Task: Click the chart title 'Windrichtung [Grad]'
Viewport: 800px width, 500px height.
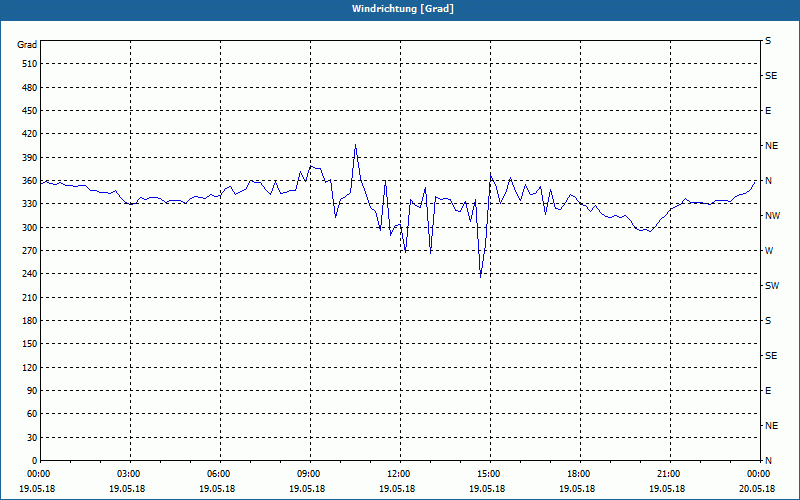Action: 403,9
